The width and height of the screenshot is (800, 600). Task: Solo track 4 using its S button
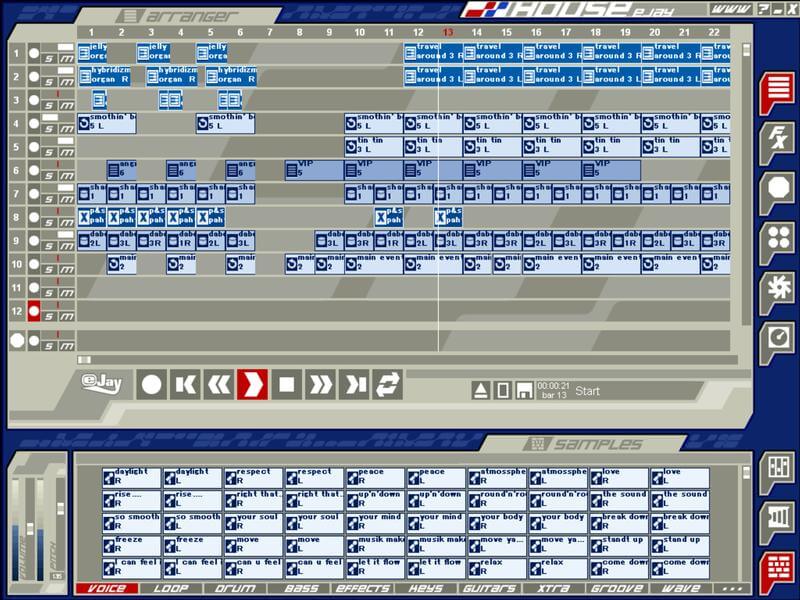(49, 129)
